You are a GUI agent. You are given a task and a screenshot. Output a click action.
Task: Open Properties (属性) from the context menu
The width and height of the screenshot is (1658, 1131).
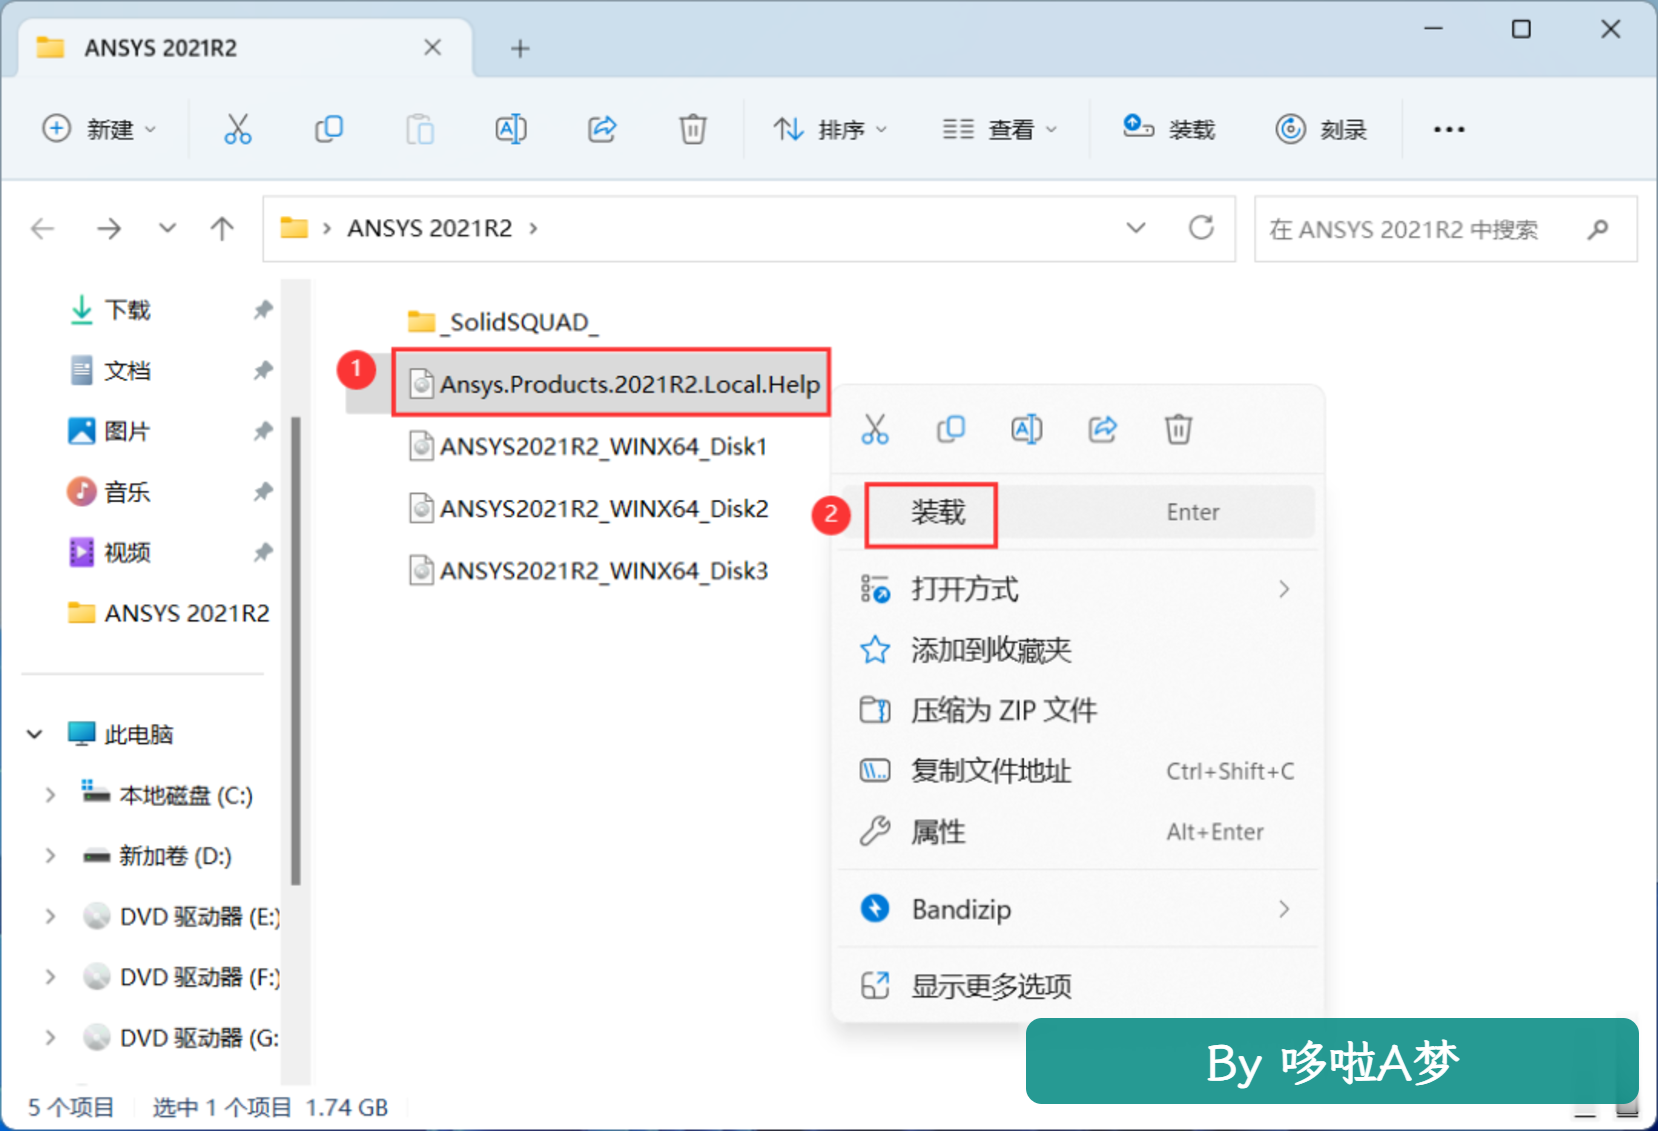(1078, 832)
